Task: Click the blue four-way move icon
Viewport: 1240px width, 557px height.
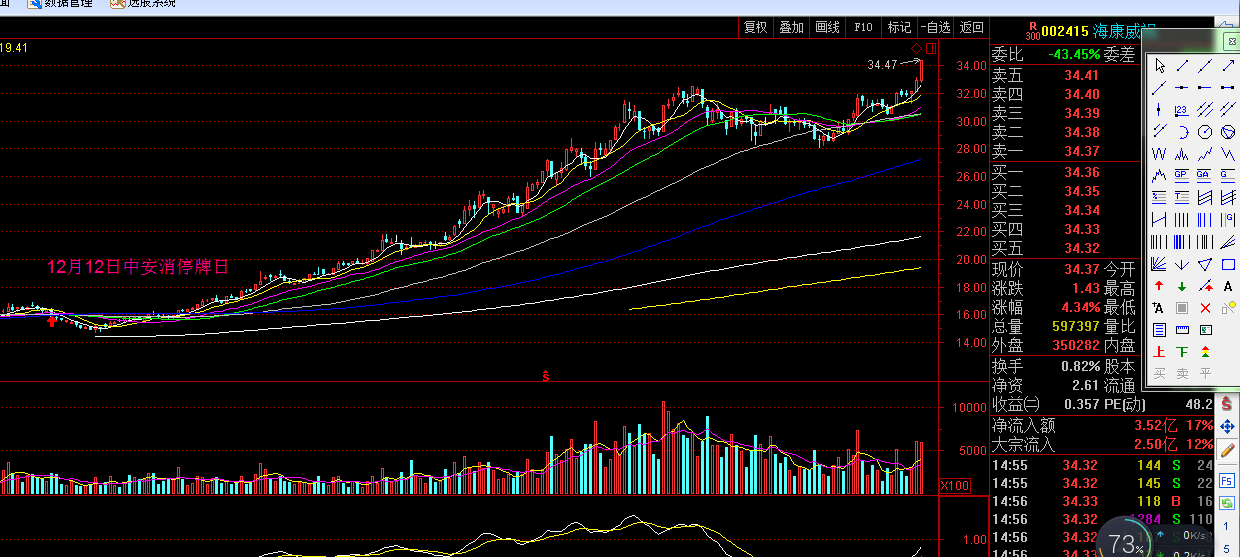Action: [x=1228, y=425]
